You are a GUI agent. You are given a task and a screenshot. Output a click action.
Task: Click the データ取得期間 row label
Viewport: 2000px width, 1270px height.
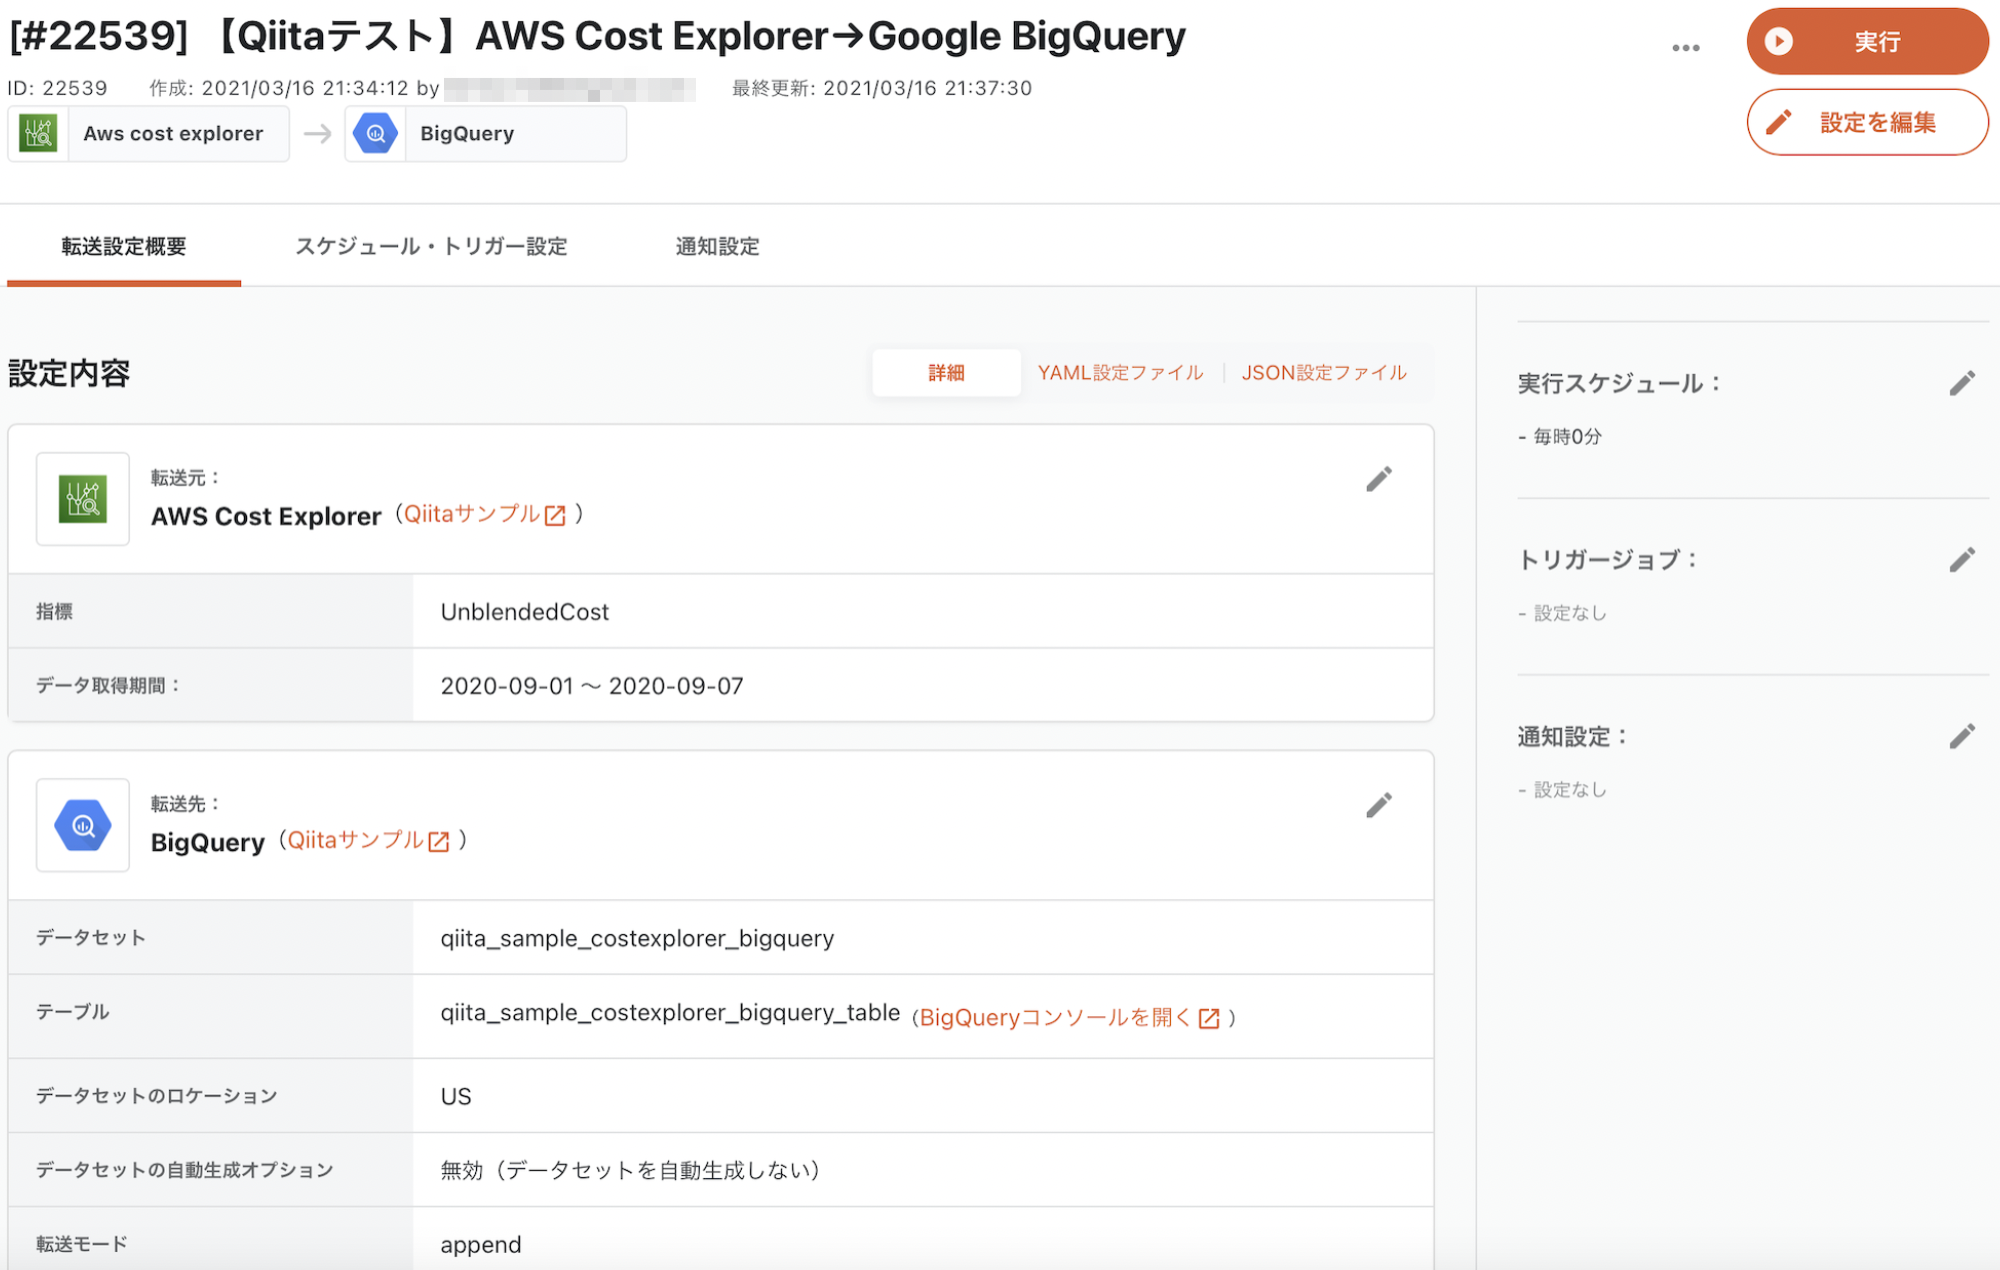click(x=108, y=685)
